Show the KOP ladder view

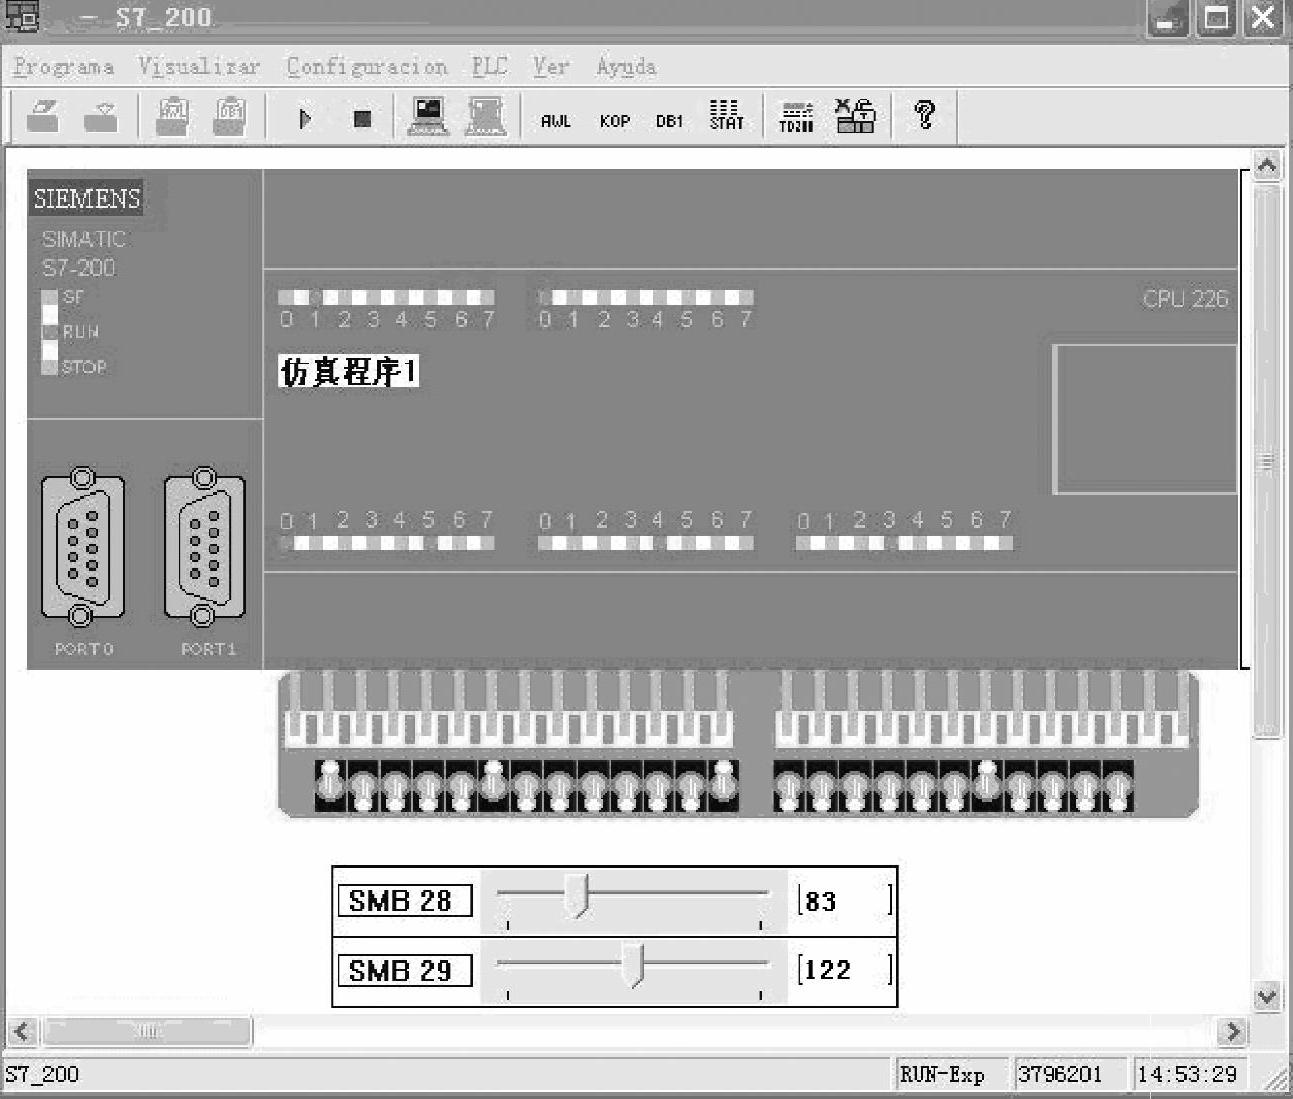tap(614, 120)
